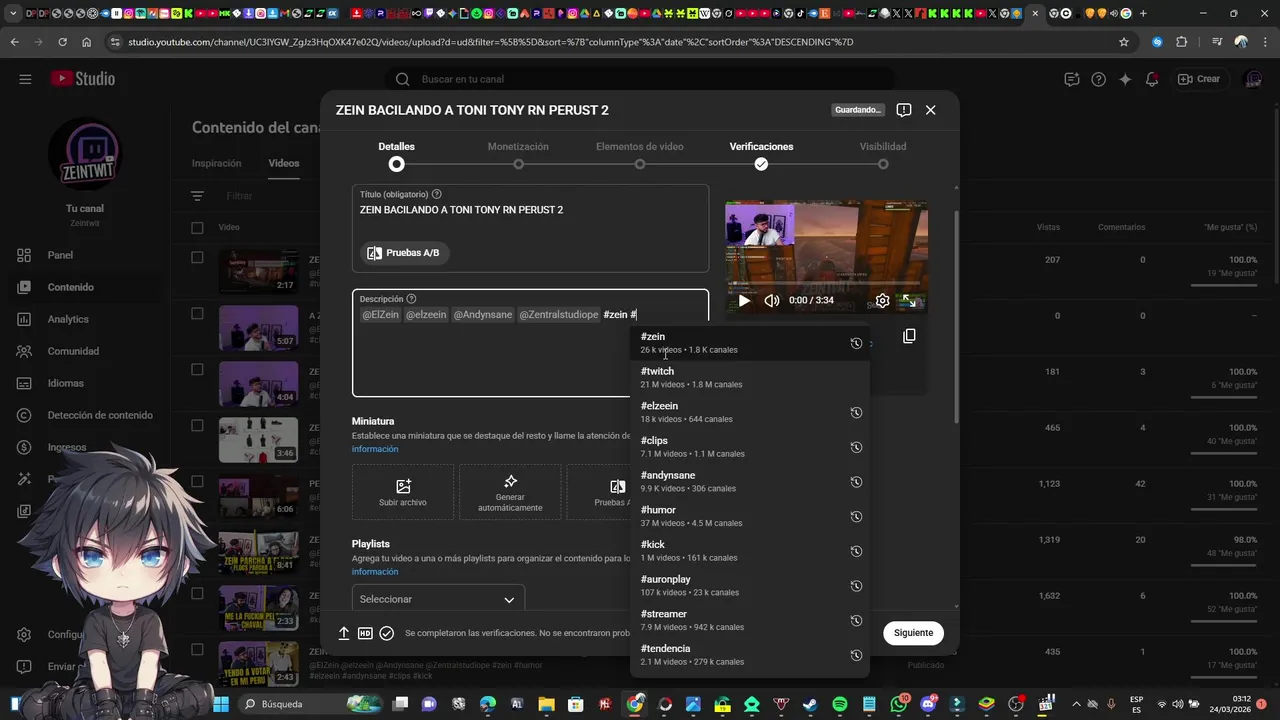Go to the Detalles step
Screen dimensions: 1280x720
click(396, 155)
